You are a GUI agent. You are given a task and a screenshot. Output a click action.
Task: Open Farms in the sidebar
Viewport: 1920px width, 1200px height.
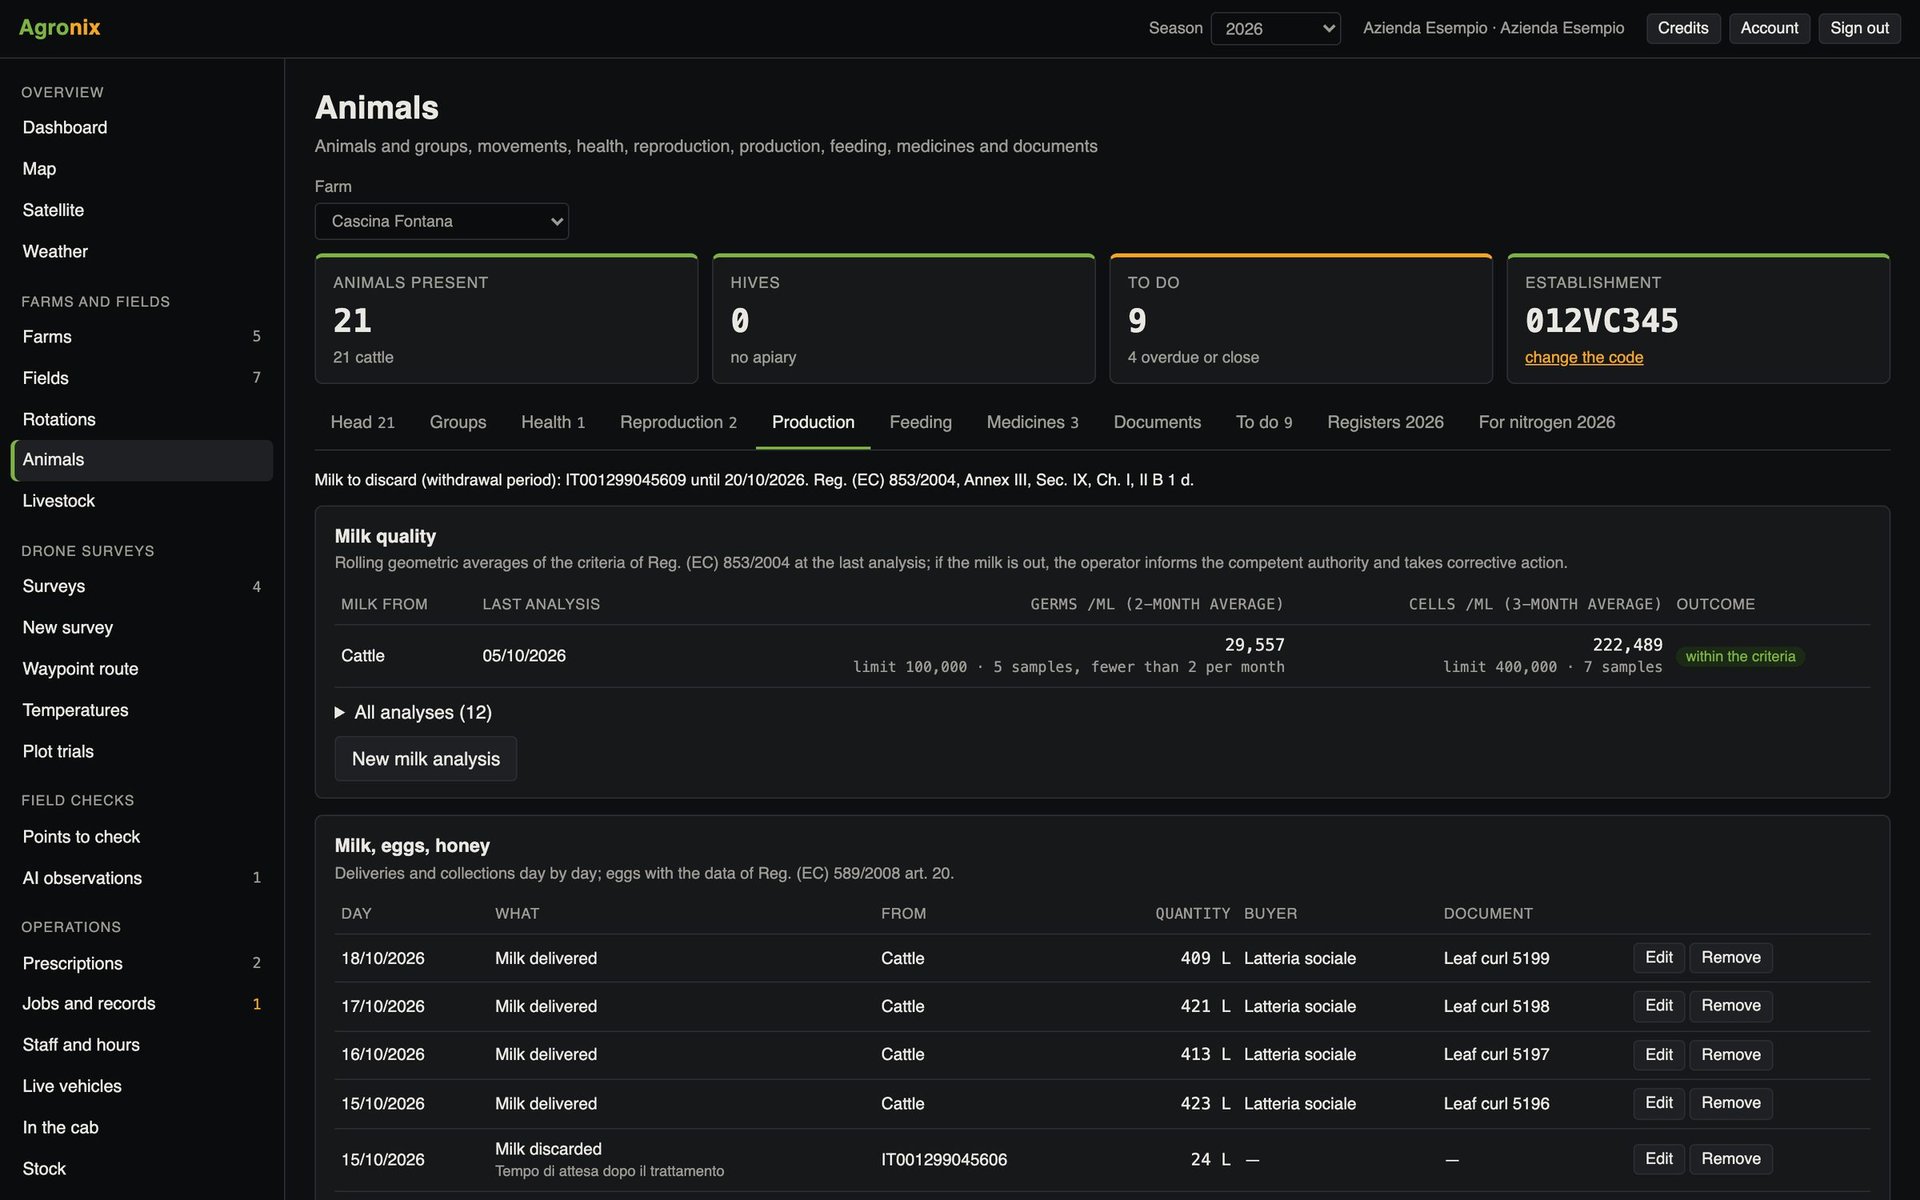[x=141, y=337]
